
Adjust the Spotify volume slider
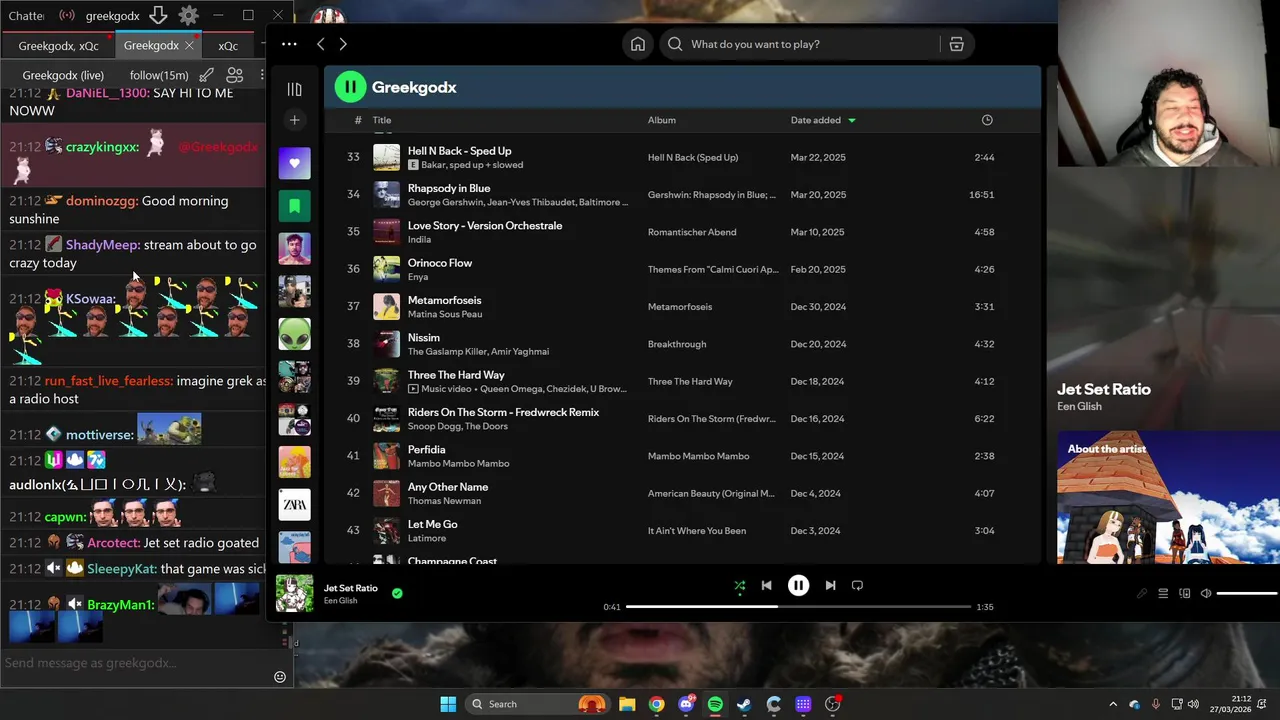(x=1246, y=593)
